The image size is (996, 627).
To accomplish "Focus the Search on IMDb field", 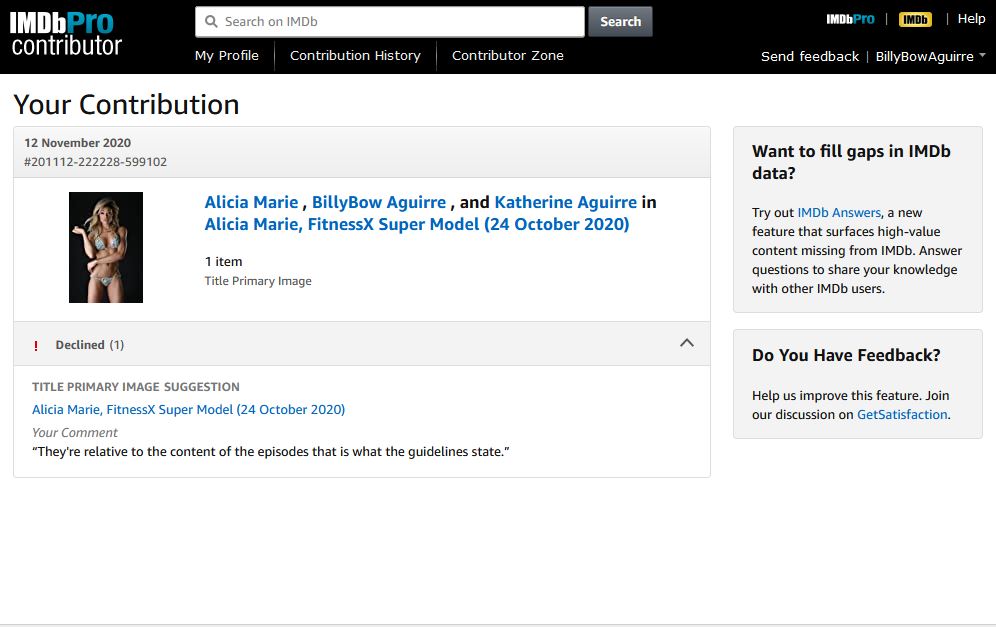I will point(400,21).
